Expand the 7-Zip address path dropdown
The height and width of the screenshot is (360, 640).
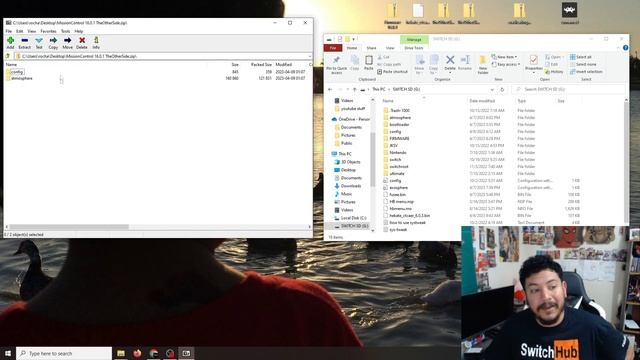tap(309, 56)
